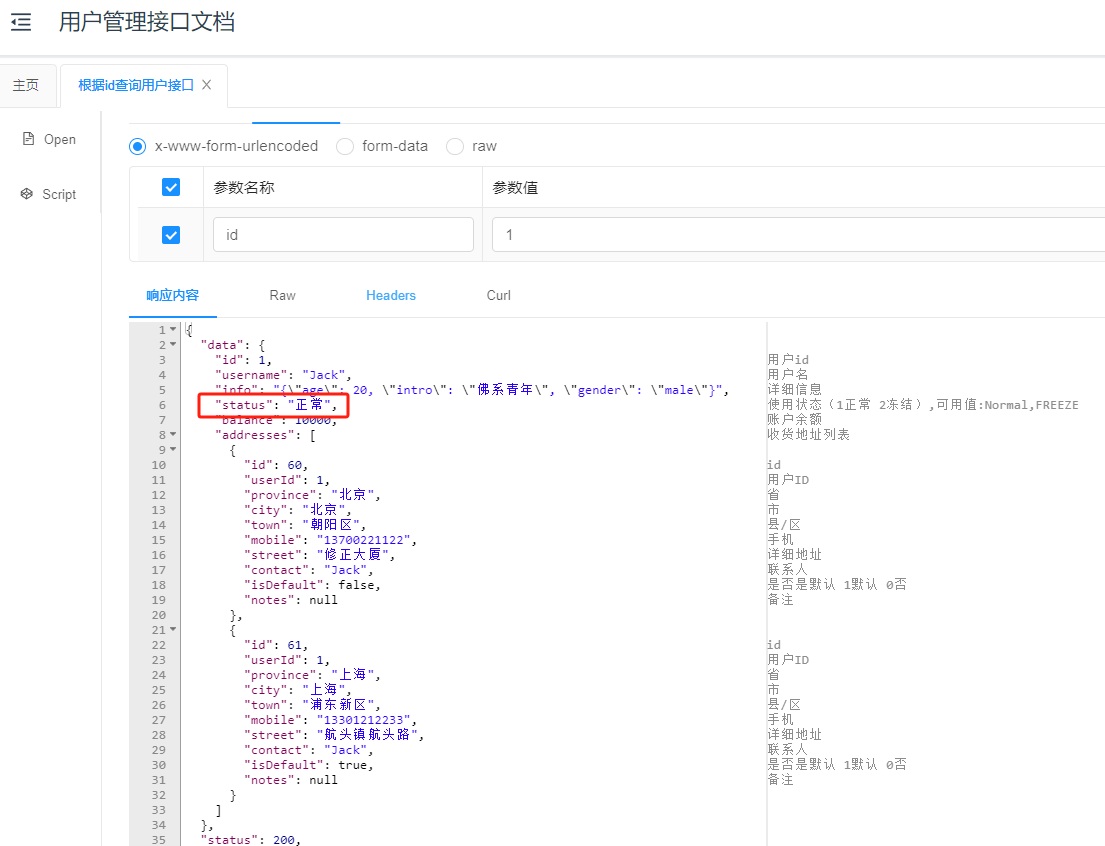This screenshot has height=846, width=1105.
Task: Open the Headers response tab
Action: click(391, 295)
